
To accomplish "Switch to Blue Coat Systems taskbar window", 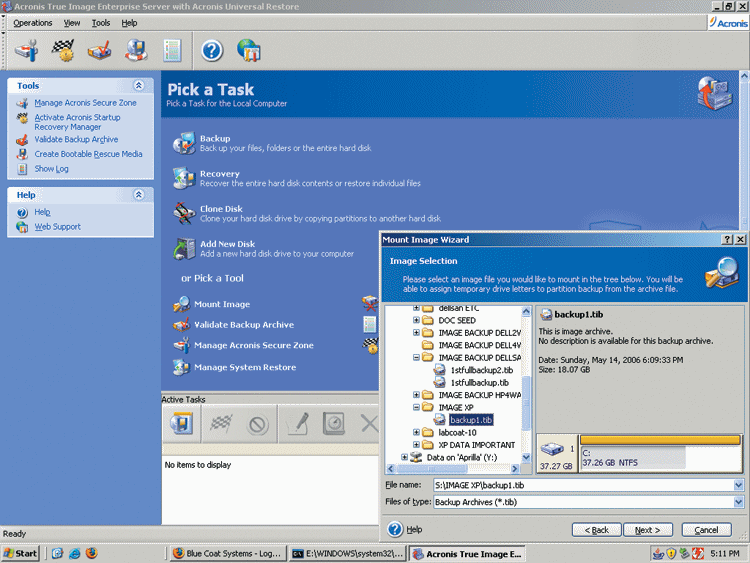I will click(228, 553).
